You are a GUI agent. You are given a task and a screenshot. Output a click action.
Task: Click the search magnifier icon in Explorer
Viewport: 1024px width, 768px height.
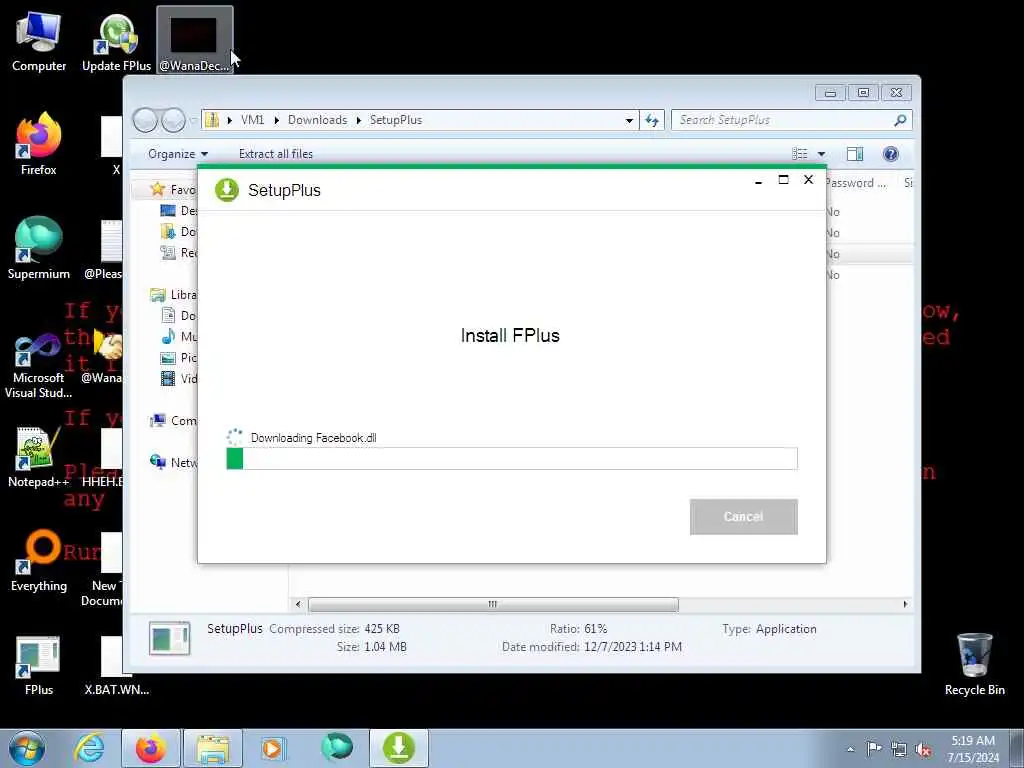coord(901,120)
